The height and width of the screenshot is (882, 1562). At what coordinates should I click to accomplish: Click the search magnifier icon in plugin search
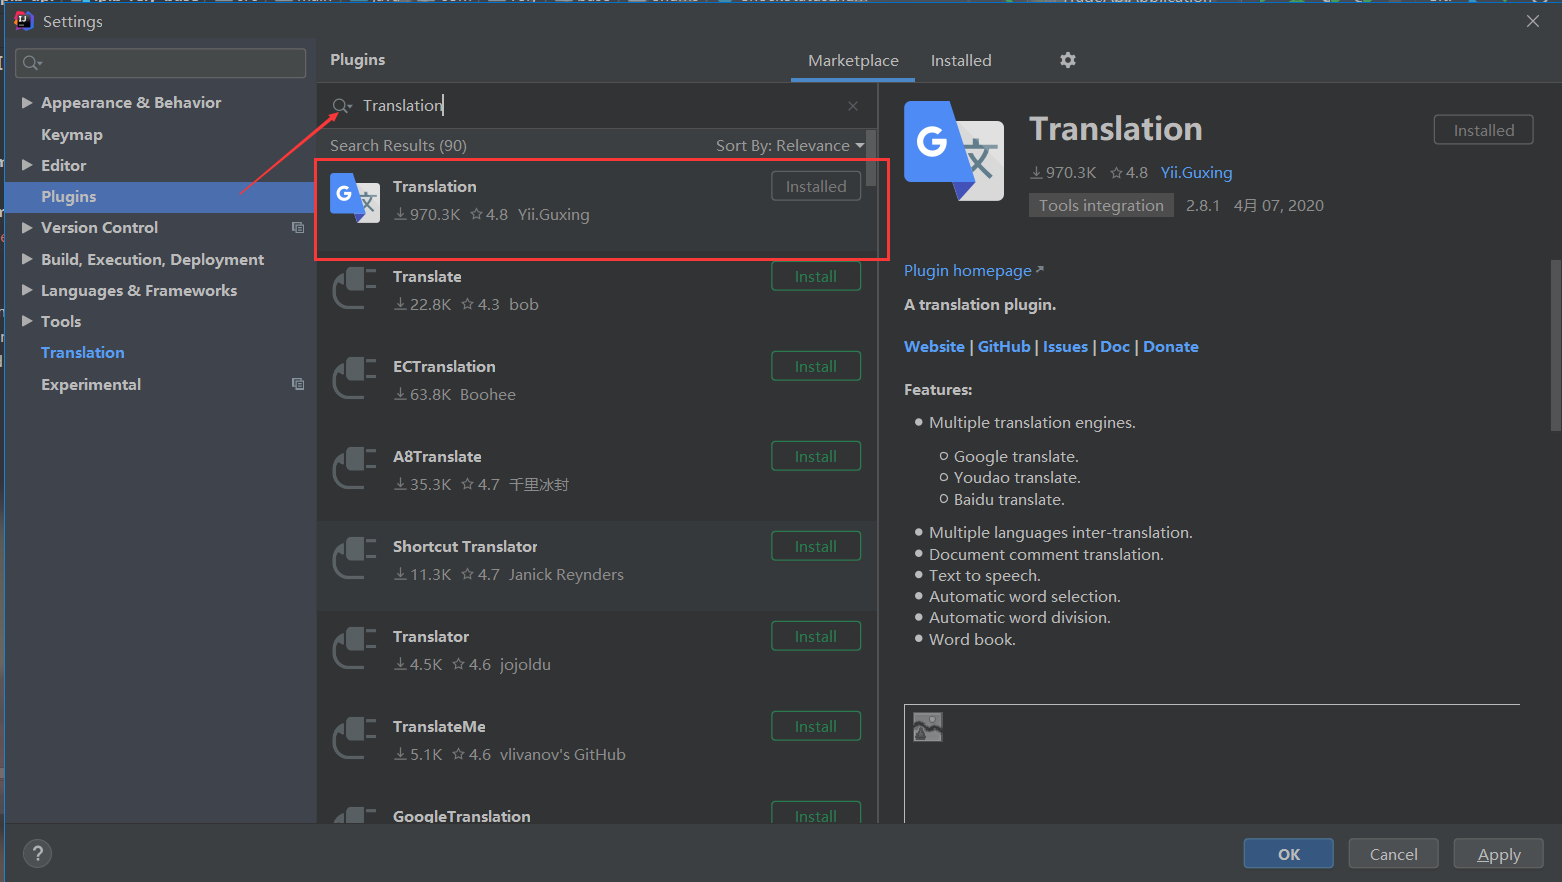[341, 106]
